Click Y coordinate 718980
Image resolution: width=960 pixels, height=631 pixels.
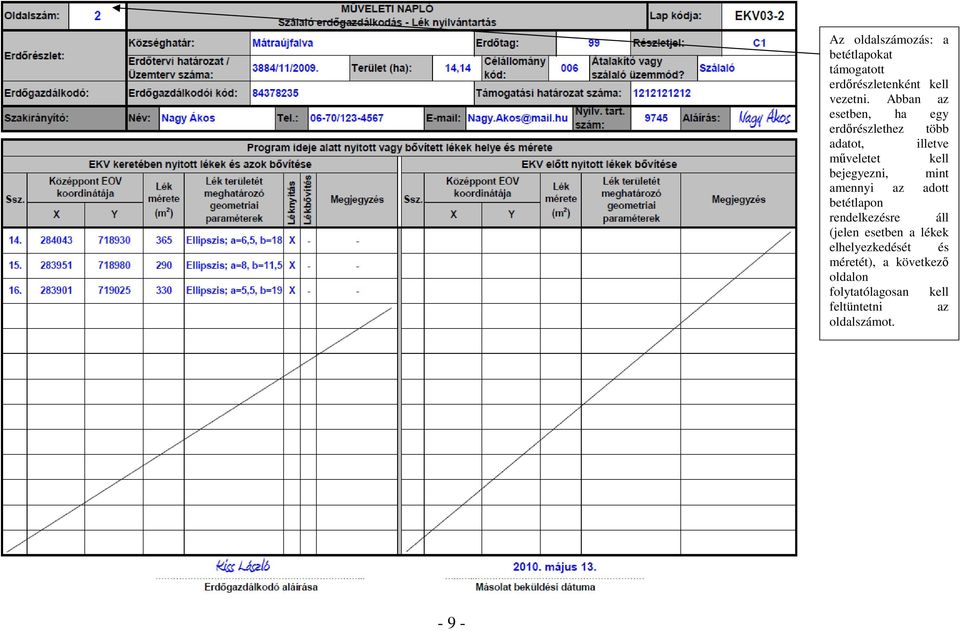114,266
